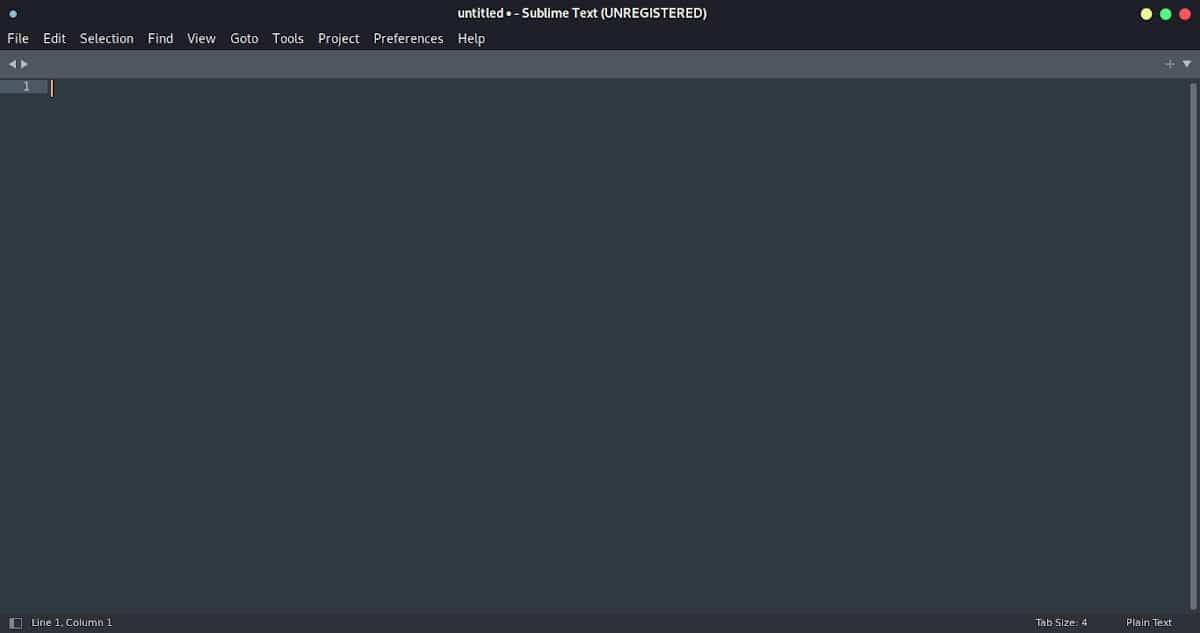Viewport: 1200px width, 633px height.
Task: Click line number 1 in the gutter
Action: (26, 87)
